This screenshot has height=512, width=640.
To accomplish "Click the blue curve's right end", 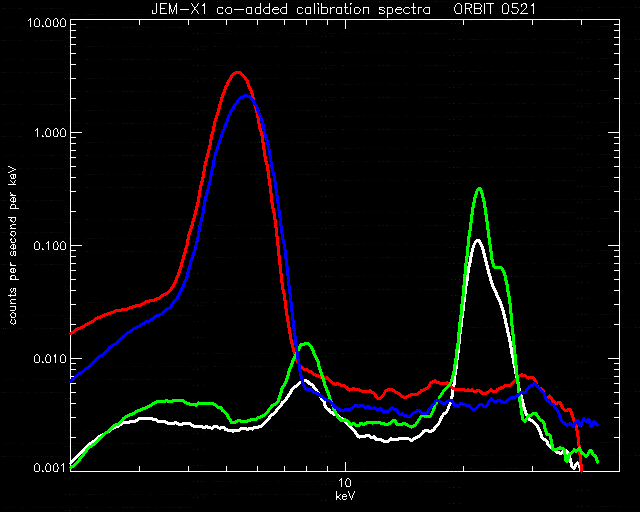I will (597, 425).
